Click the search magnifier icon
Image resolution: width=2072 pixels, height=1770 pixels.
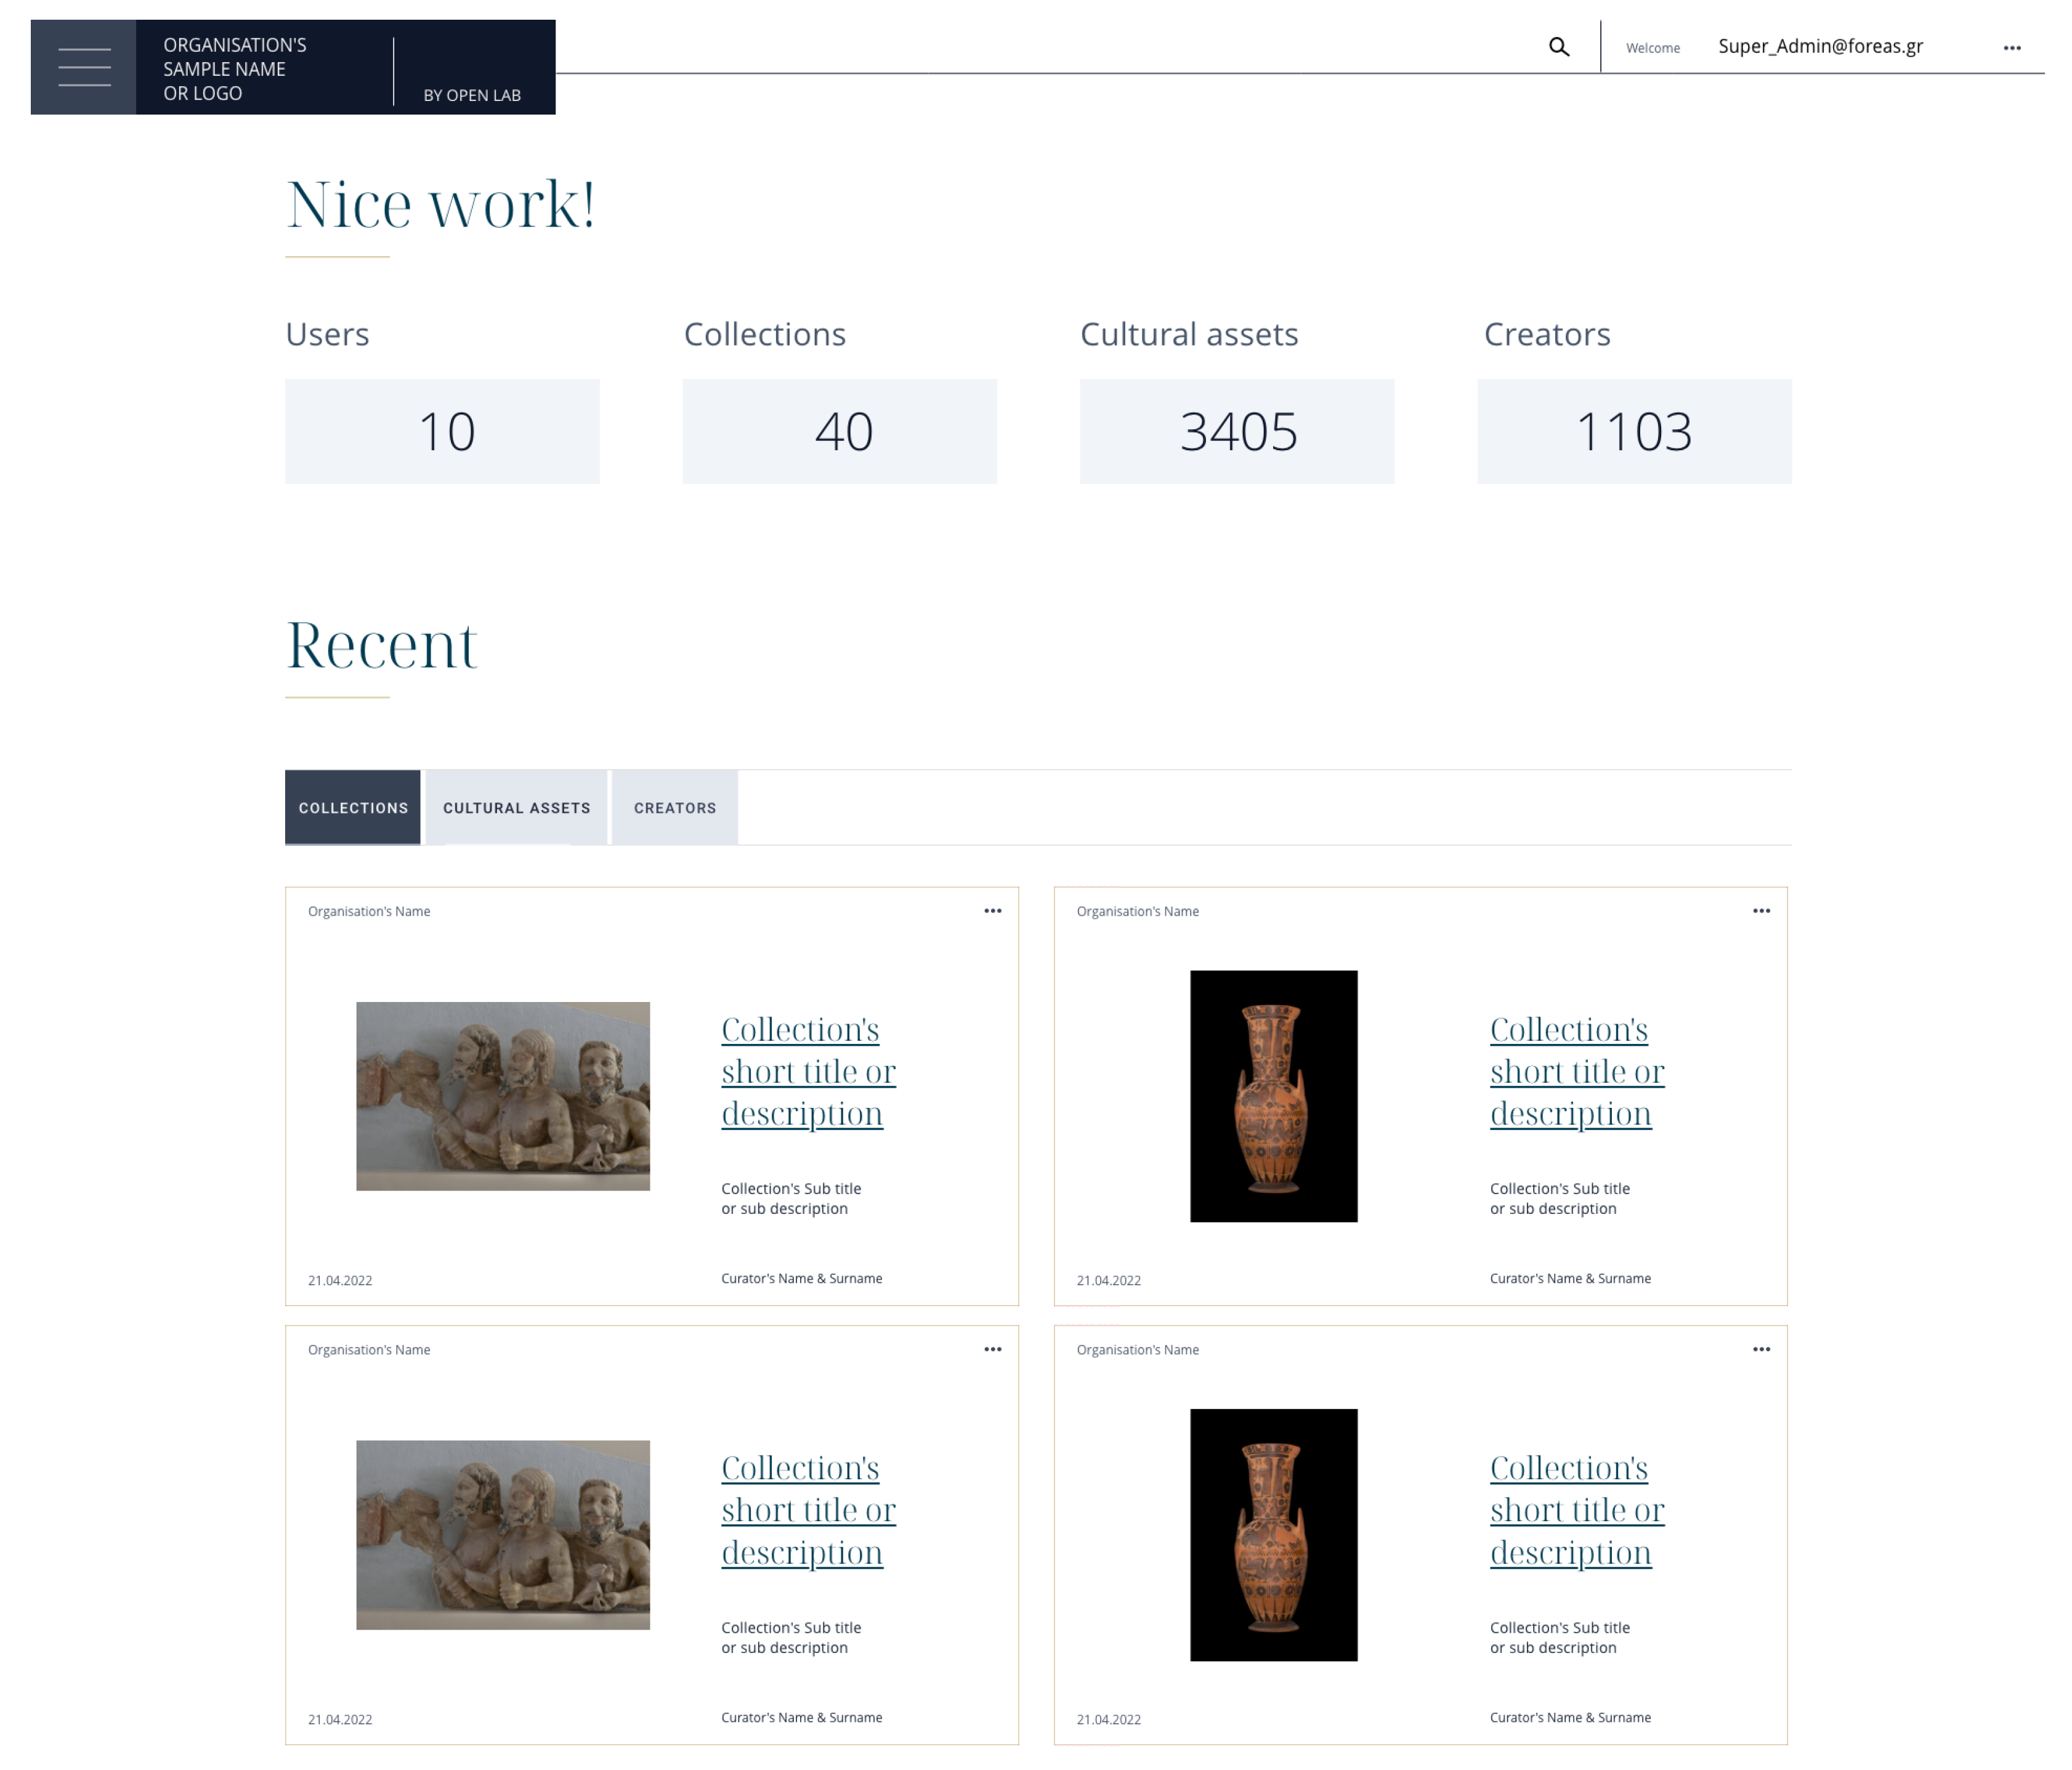click(x=1558, y=47)
